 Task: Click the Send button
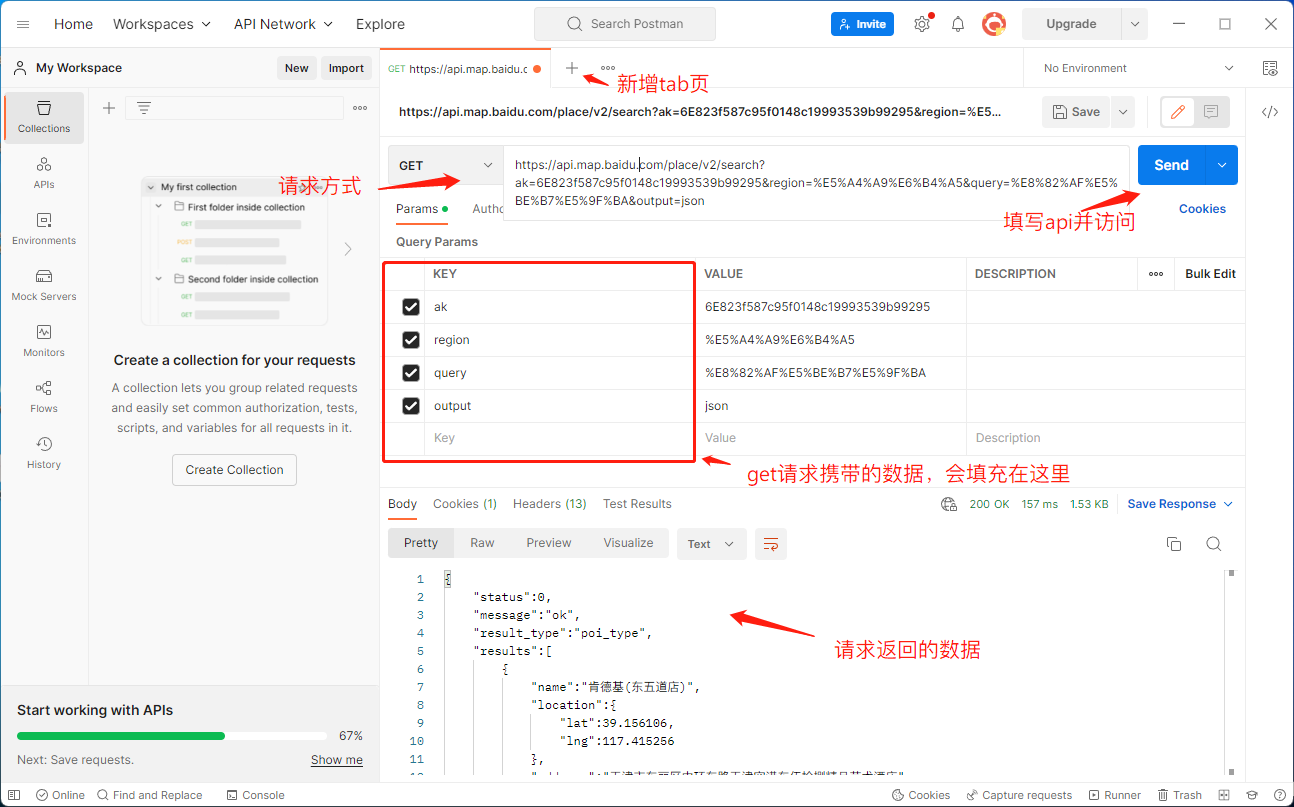tap(1172, 165)
